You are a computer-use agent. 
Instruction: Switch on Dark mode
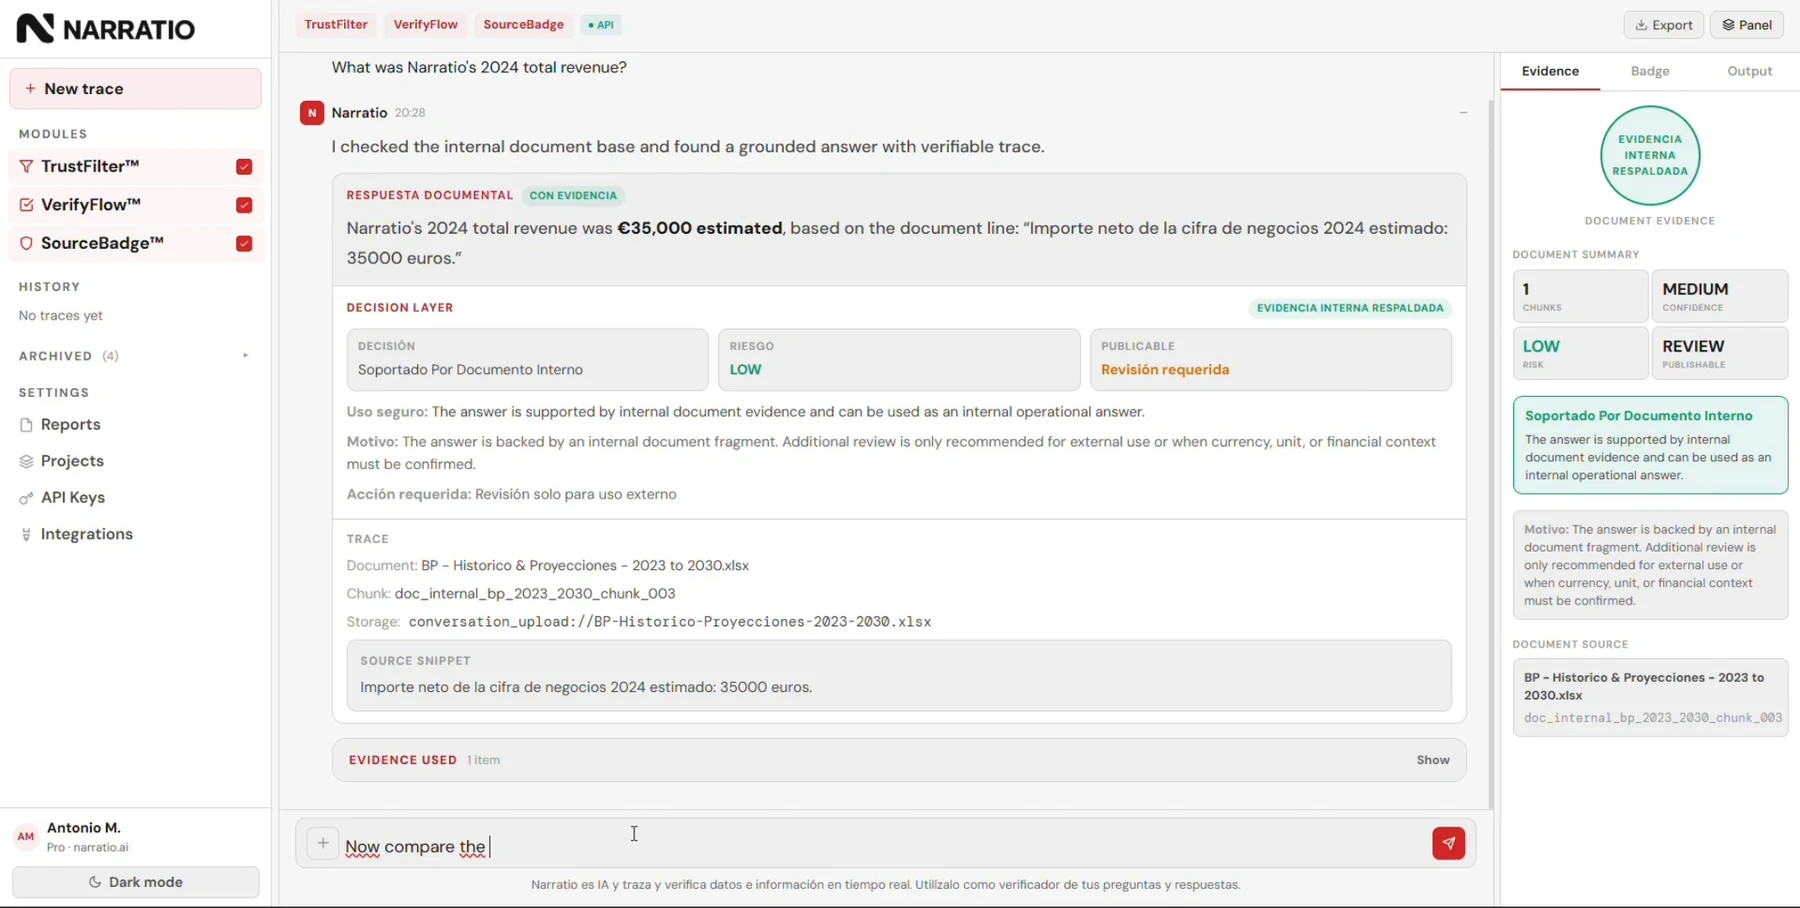click(135, 882)
